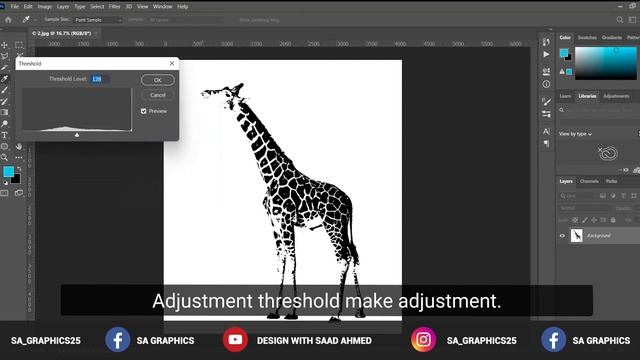Open the Paragraph panel icon
Viewport: 640px width, 360px height.
point(546,143)
